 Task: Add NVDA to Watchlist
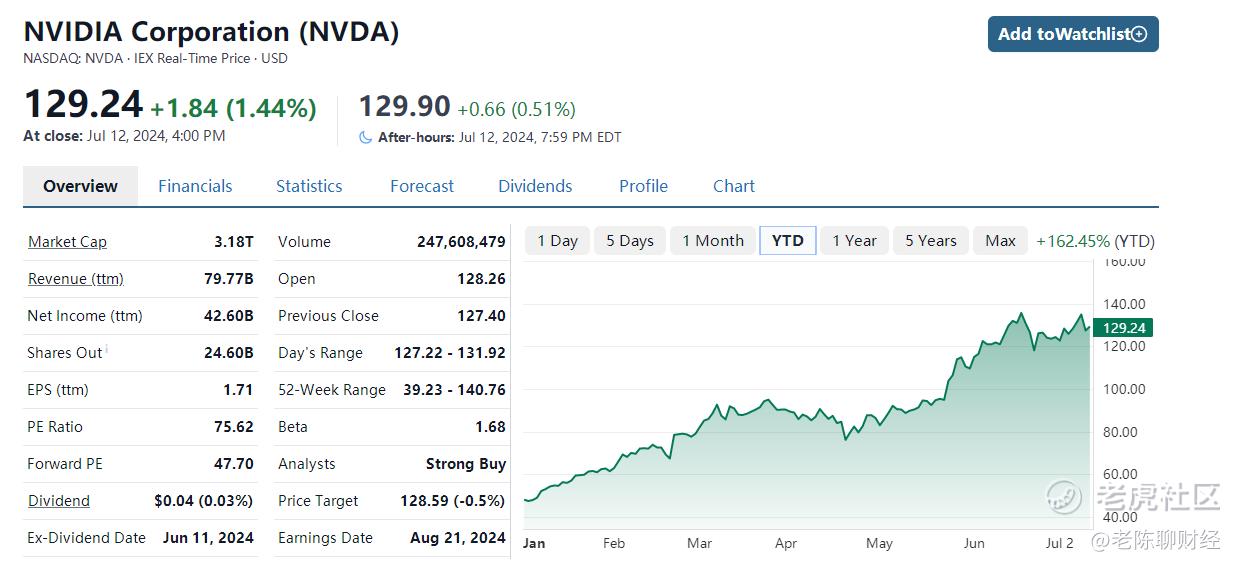point(1073,34)
